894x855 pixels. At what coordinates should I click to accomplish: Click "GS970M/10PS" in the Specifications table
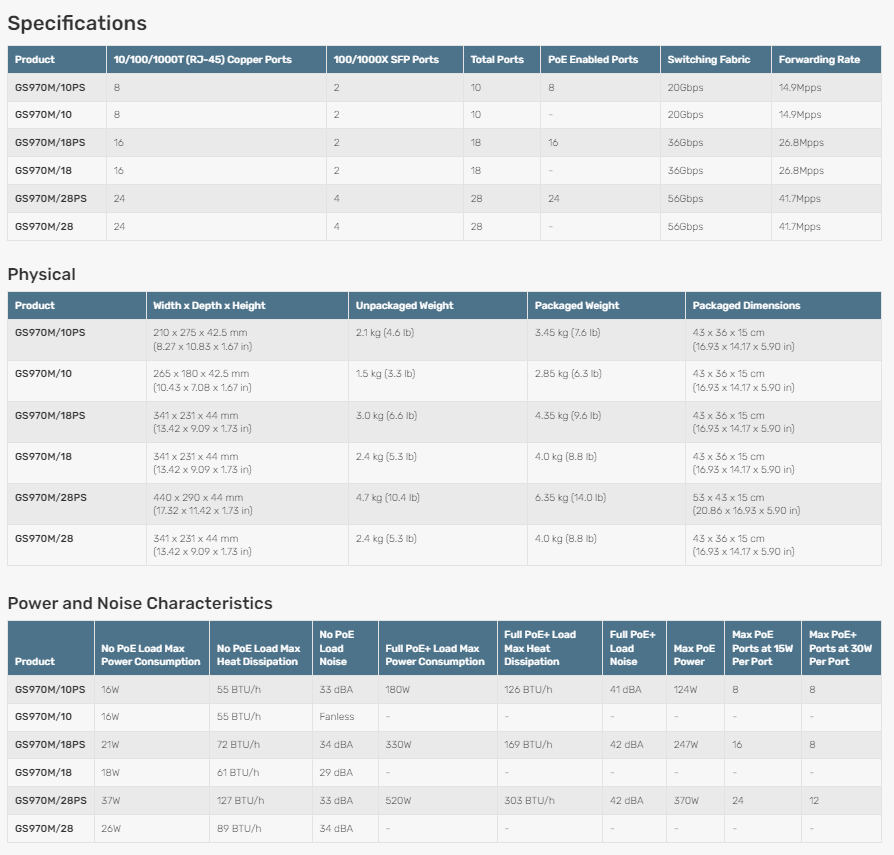pos(50,88)
